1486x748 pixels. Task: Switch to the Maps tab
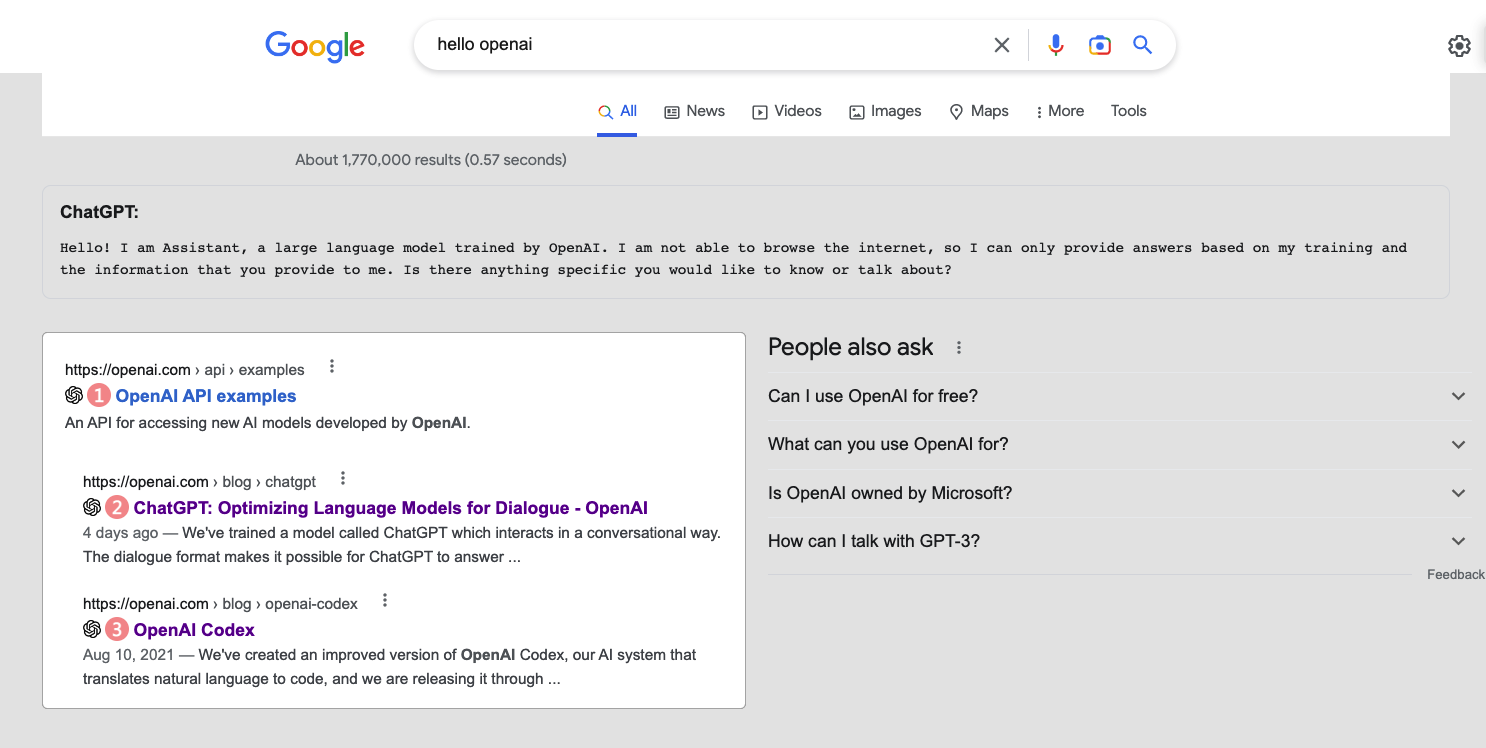click(x=979, y=111)
